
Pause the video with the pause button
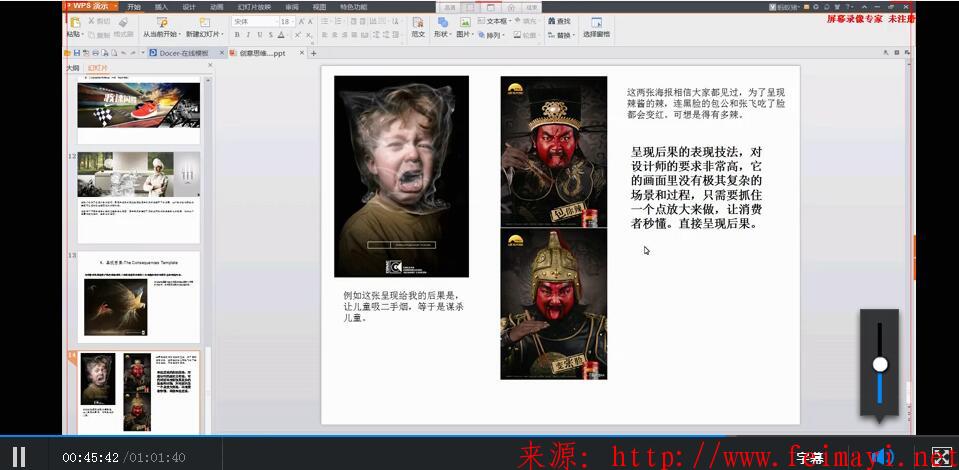18,456
